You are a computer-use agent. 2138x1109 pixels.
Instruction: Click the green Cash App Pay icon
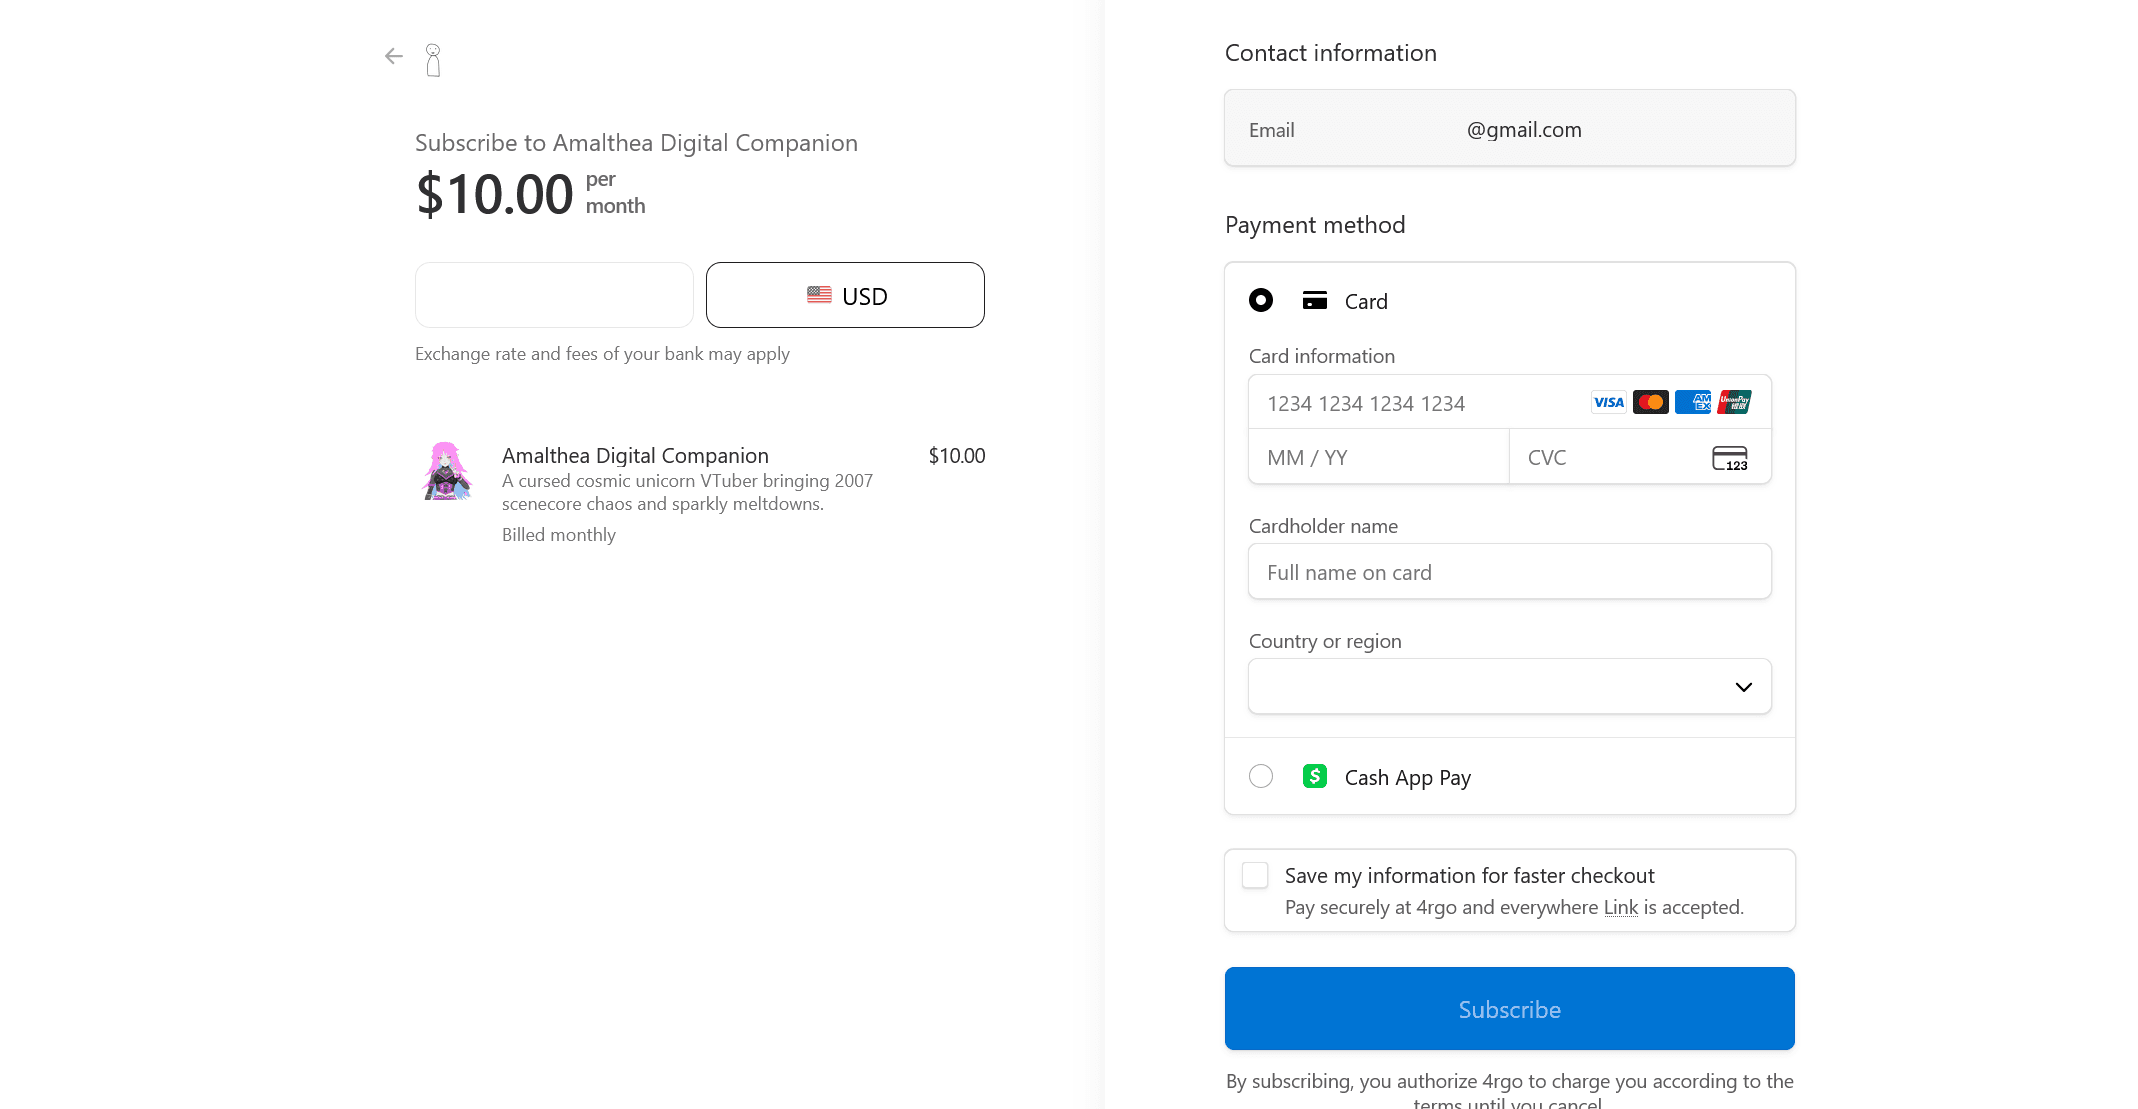coord(1314,776)
